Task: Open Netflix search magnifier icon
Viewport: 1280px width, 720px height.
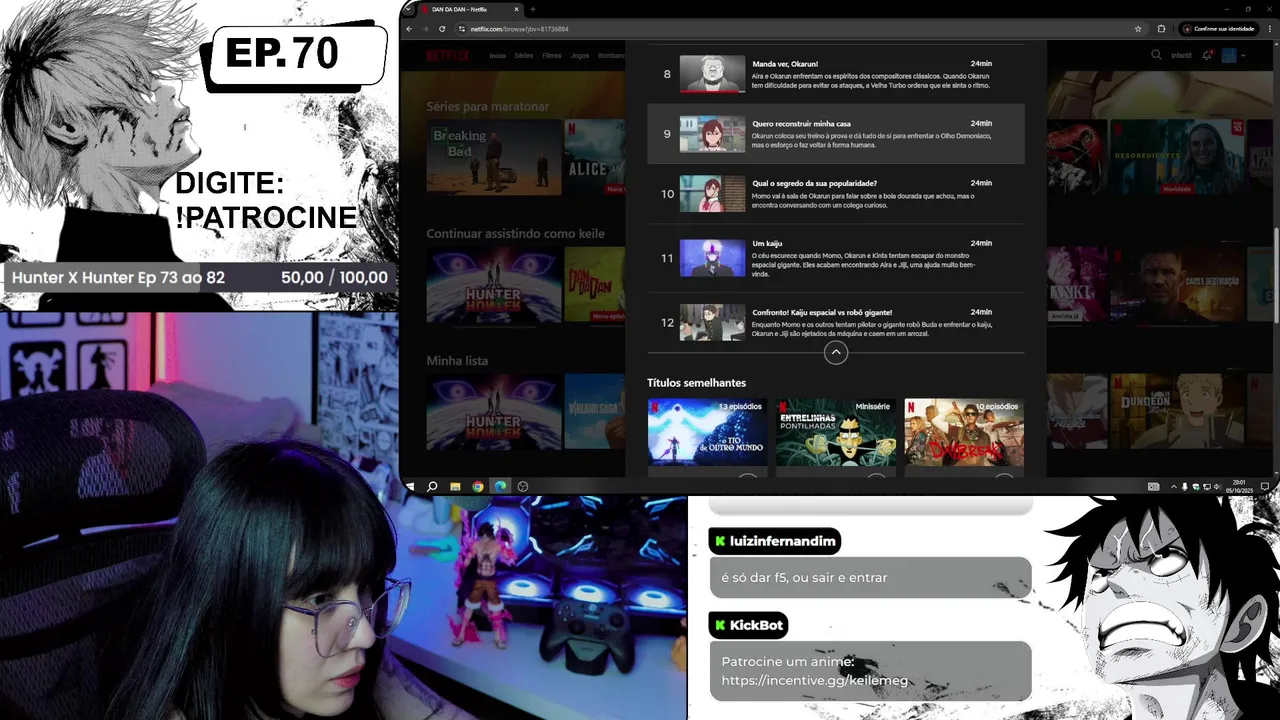Action: (x=1156, y=55)
